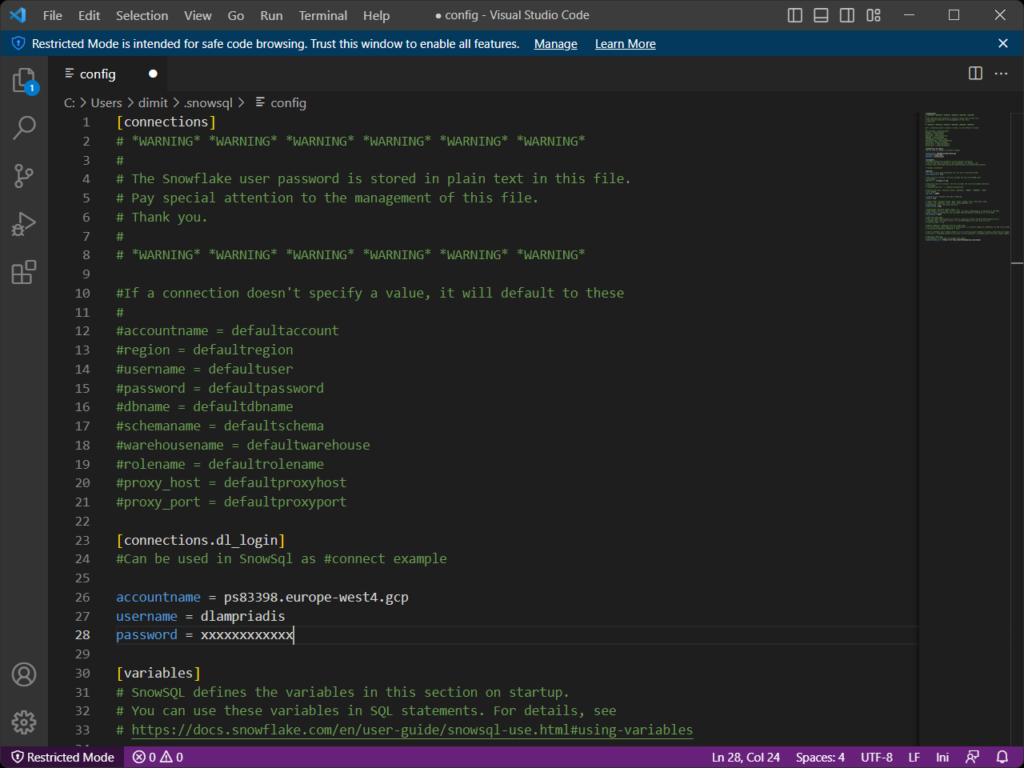Open the Run and Debug view
Viewport: 1024px width, 768px height.
coord(24,224)
